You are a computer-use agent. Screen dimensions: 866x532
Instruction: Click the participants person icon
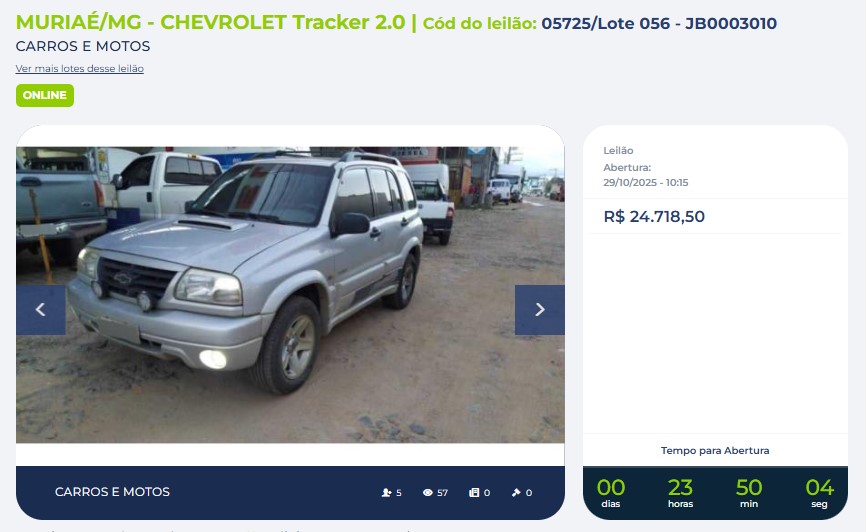point(387,492)
